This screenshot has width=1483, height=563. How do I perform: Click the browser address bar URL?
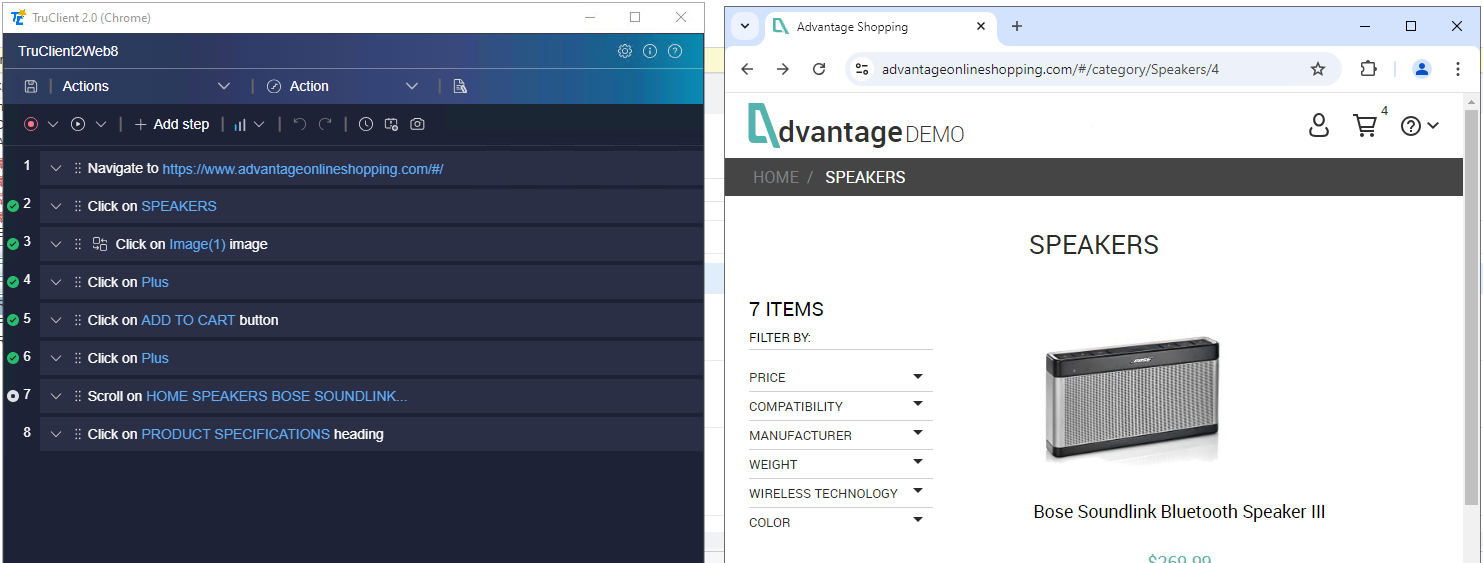[x=1050, y=69]
